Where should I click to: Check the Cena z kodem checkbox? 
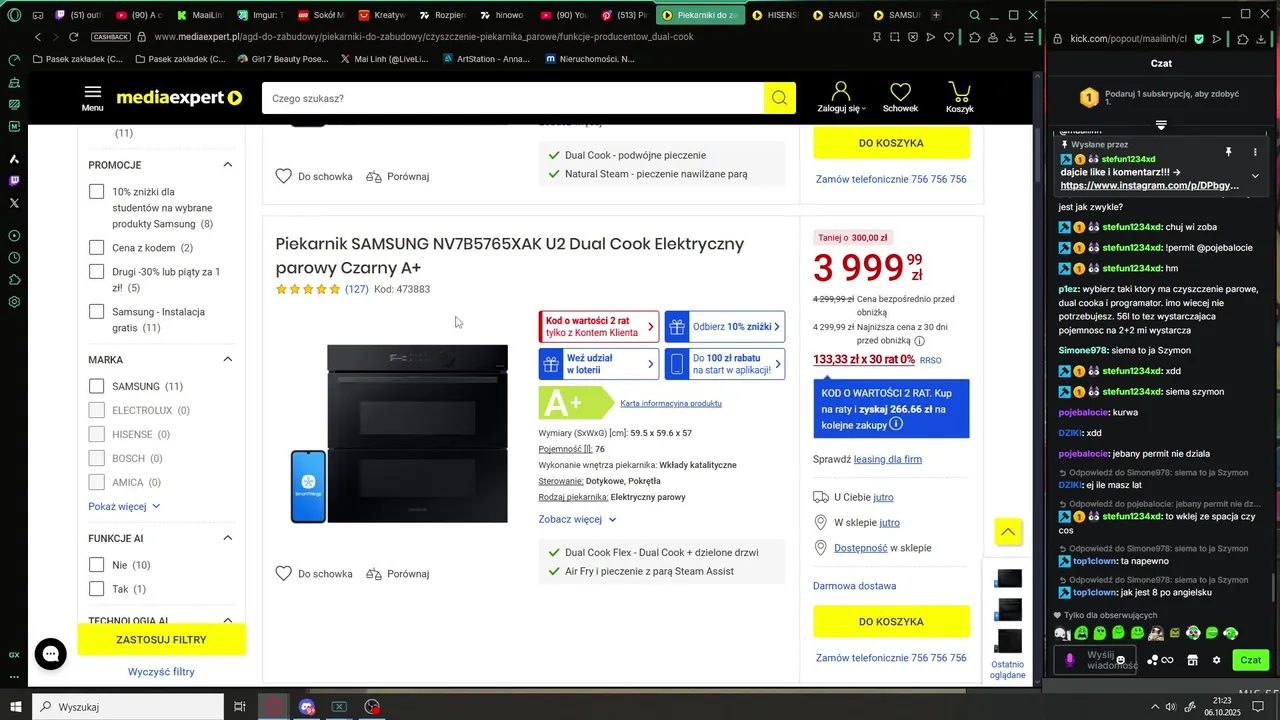click(96, 248)
